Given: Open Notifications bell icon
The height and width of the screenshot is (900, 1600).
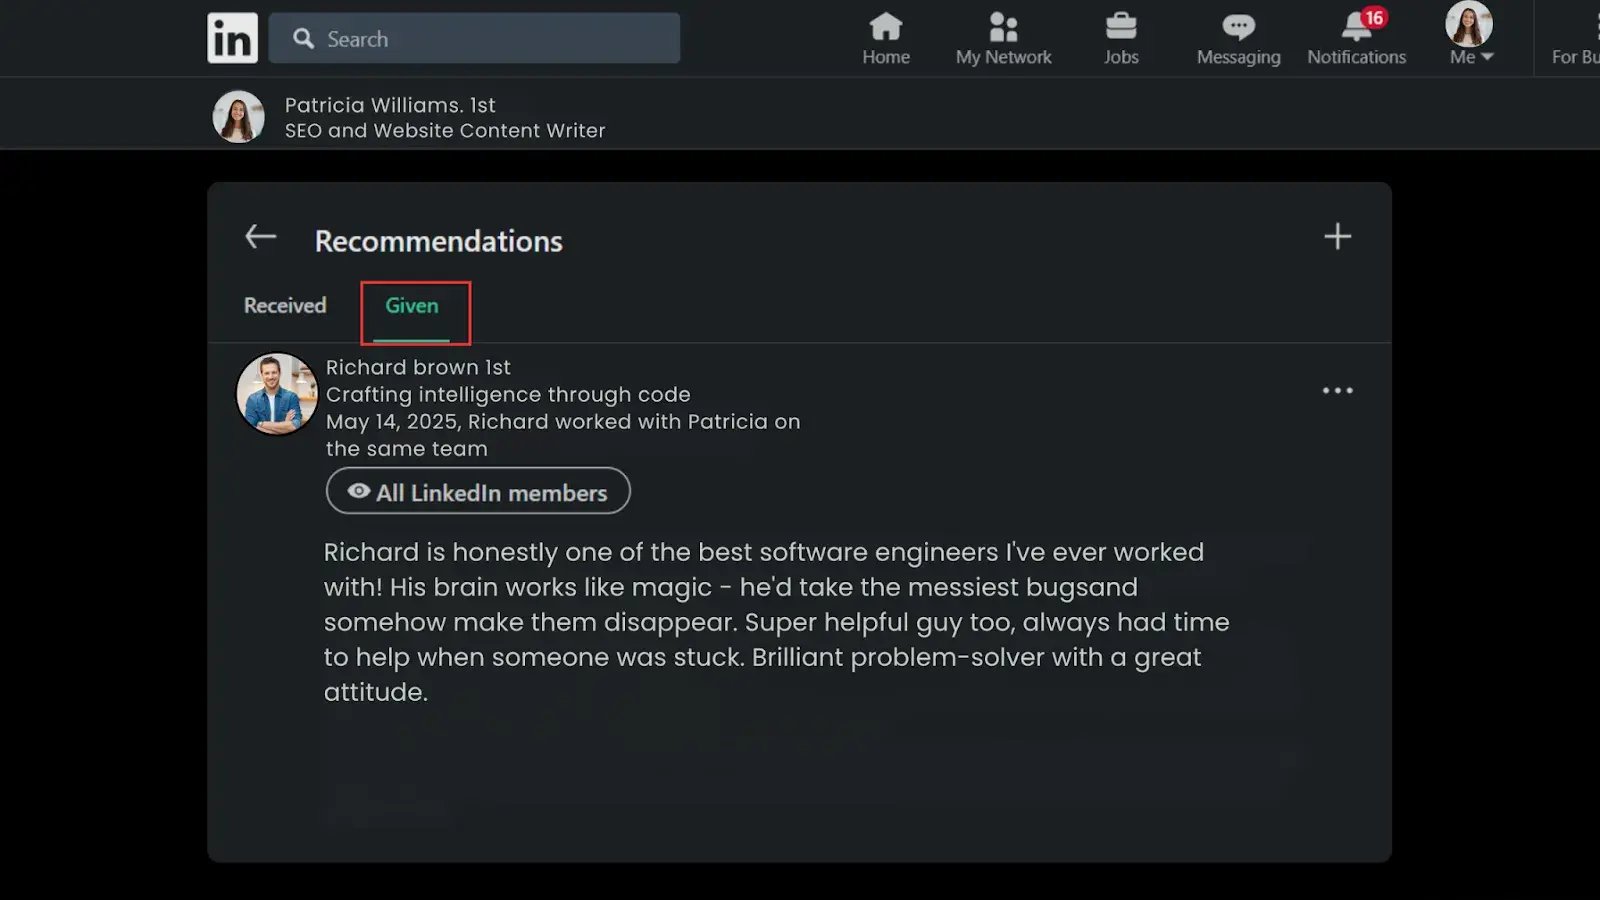Looking at the screenshot, I should 1356,27.
